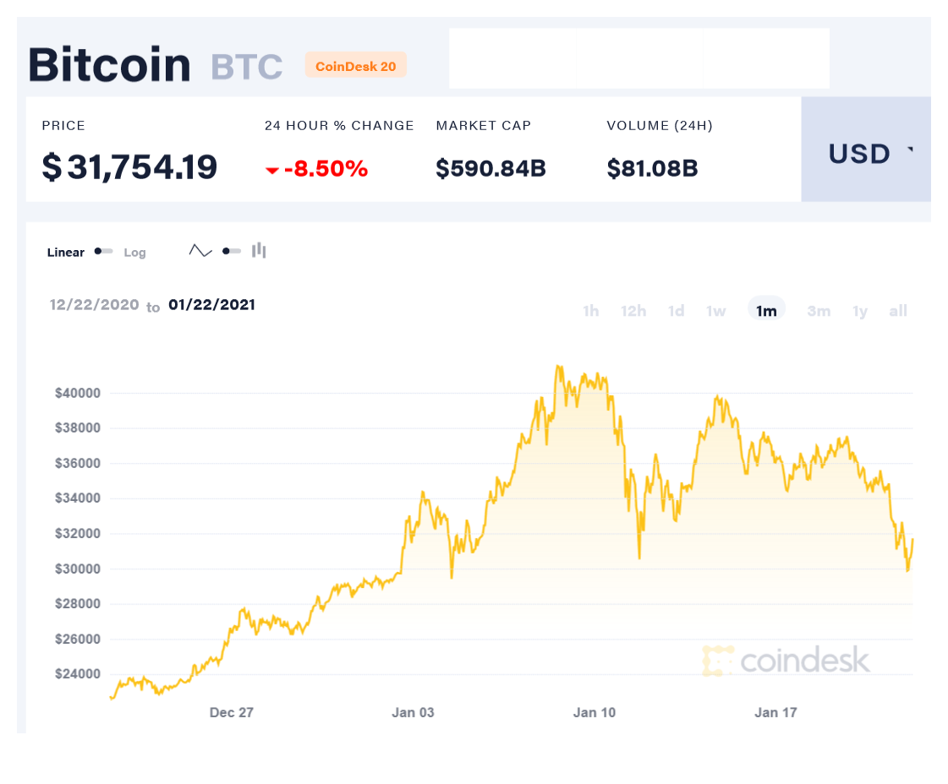948x784 pixels.
Task: Select the Log scale label
Action: click(135, 253)
